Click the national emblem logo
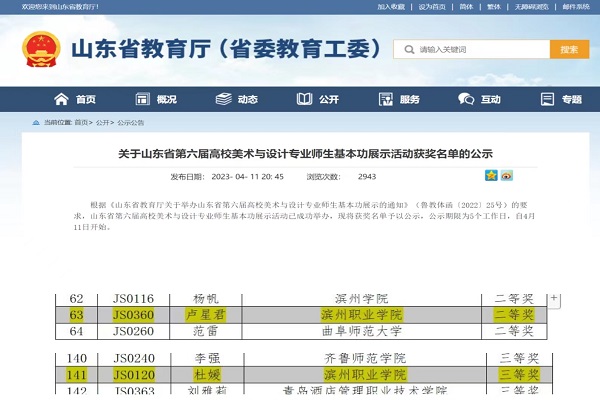This screenshot has width=600, height=400. (40, 49)
